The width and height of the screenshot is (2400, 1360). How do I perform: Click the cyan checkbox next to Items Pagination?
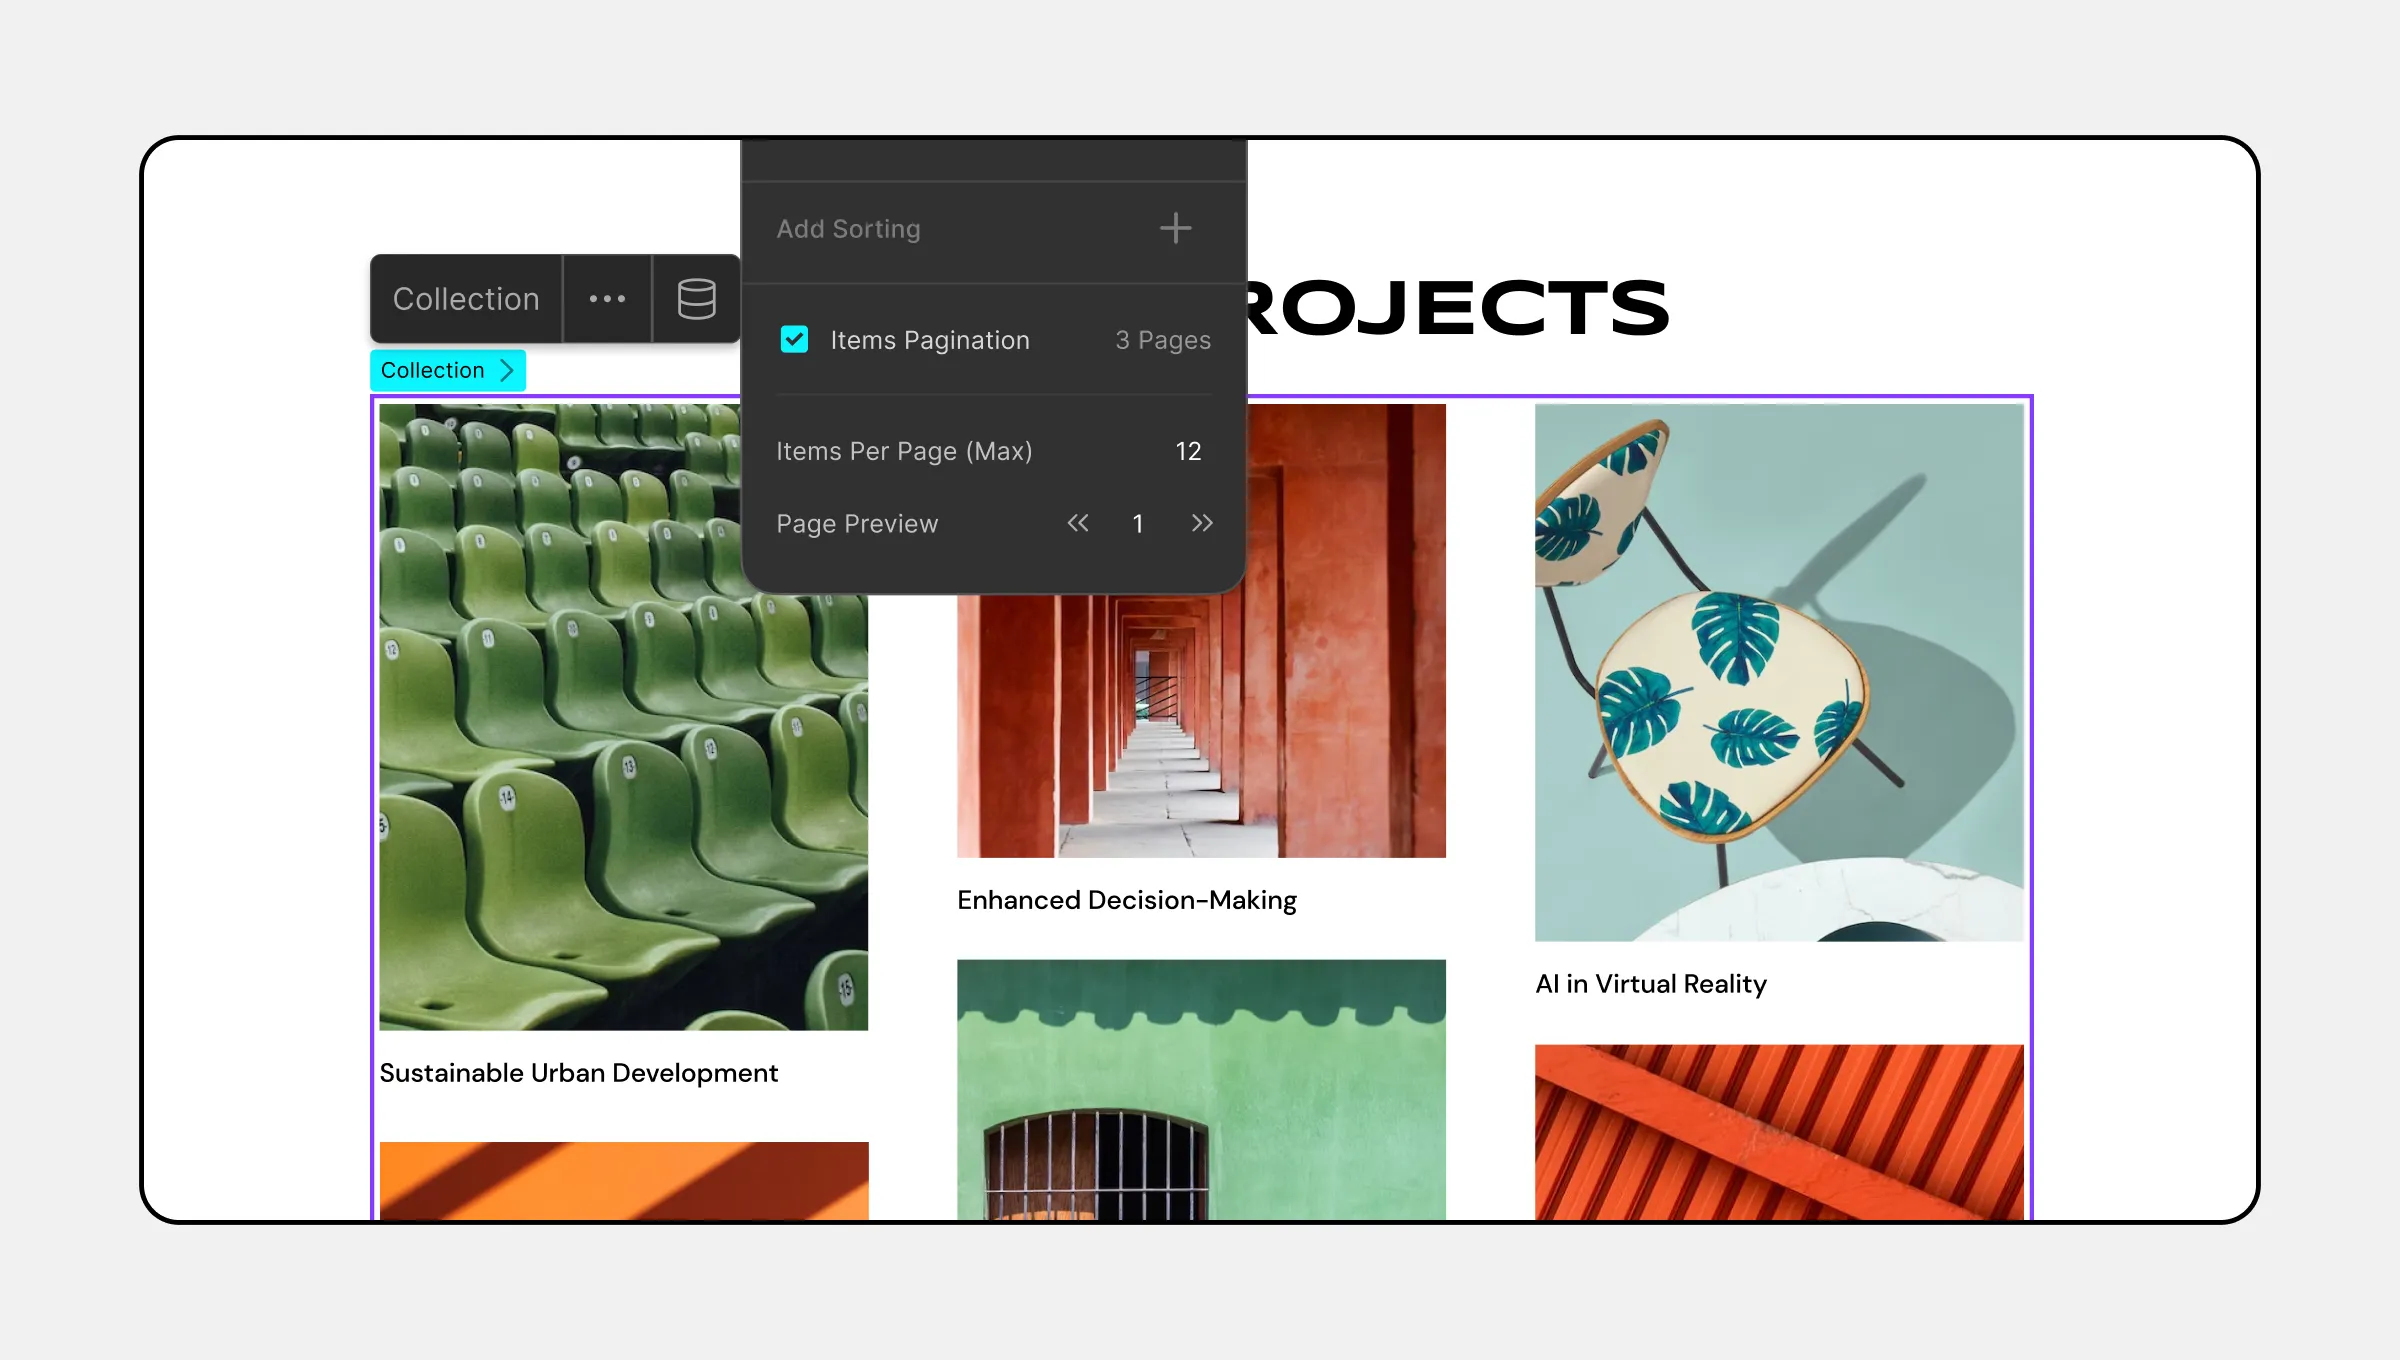(793, 338)
